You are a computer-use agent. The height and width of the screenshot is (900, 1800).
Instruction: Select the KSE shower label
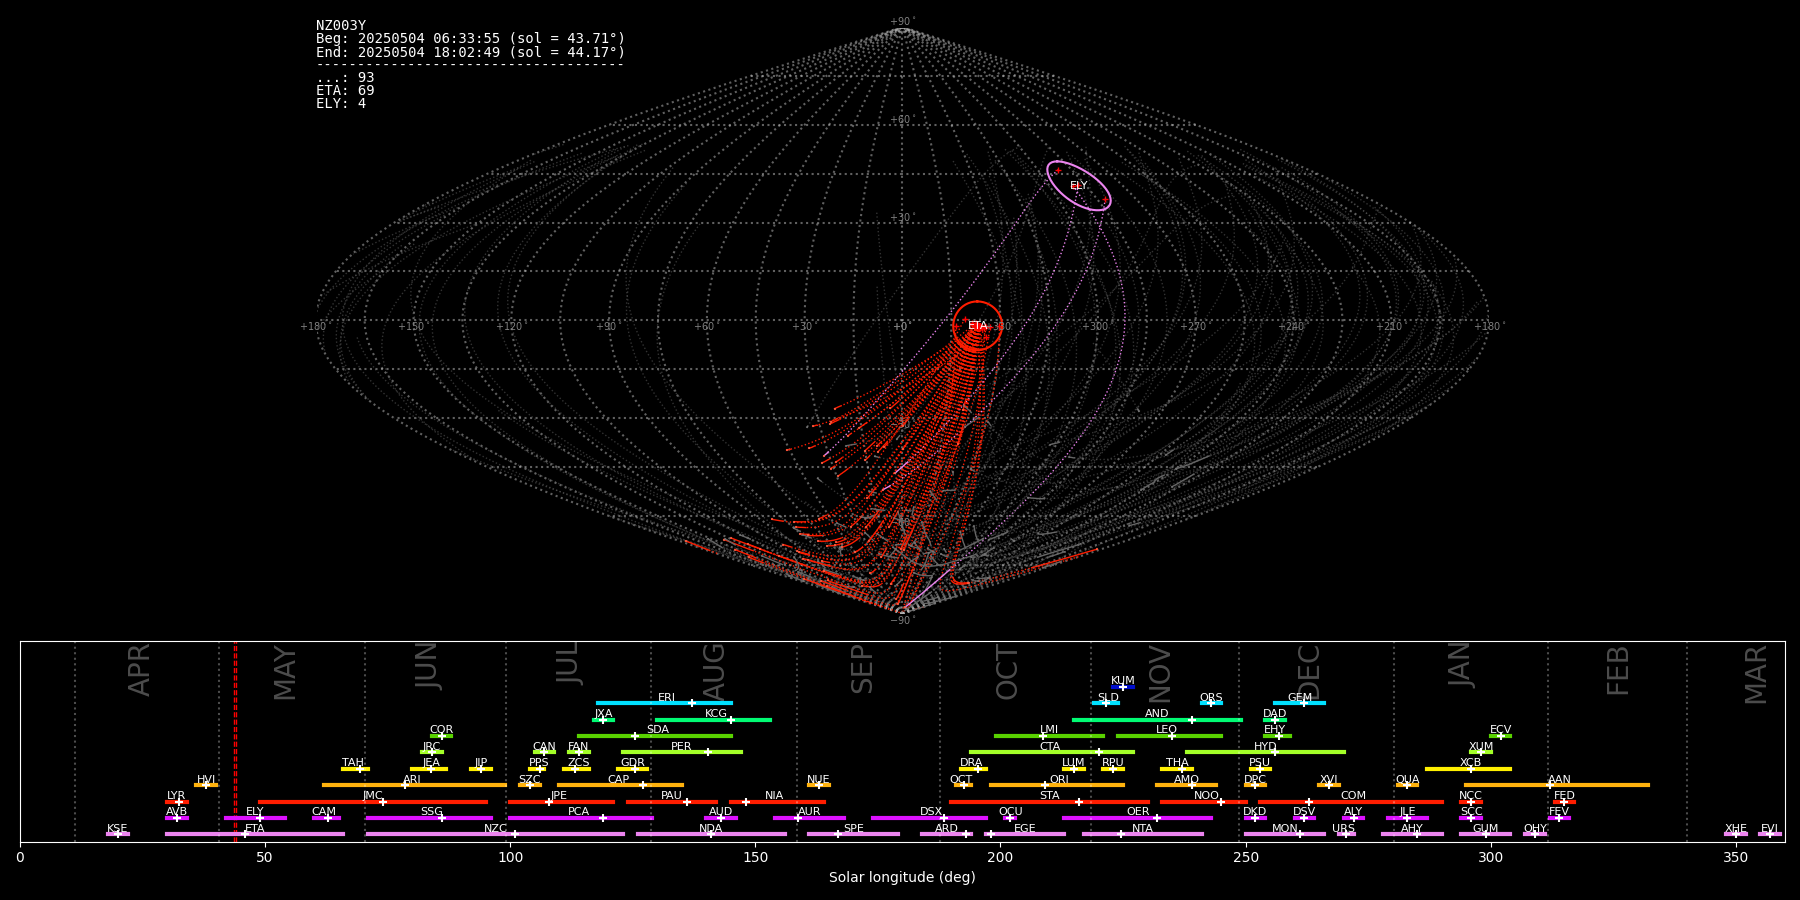coord(117,829)
